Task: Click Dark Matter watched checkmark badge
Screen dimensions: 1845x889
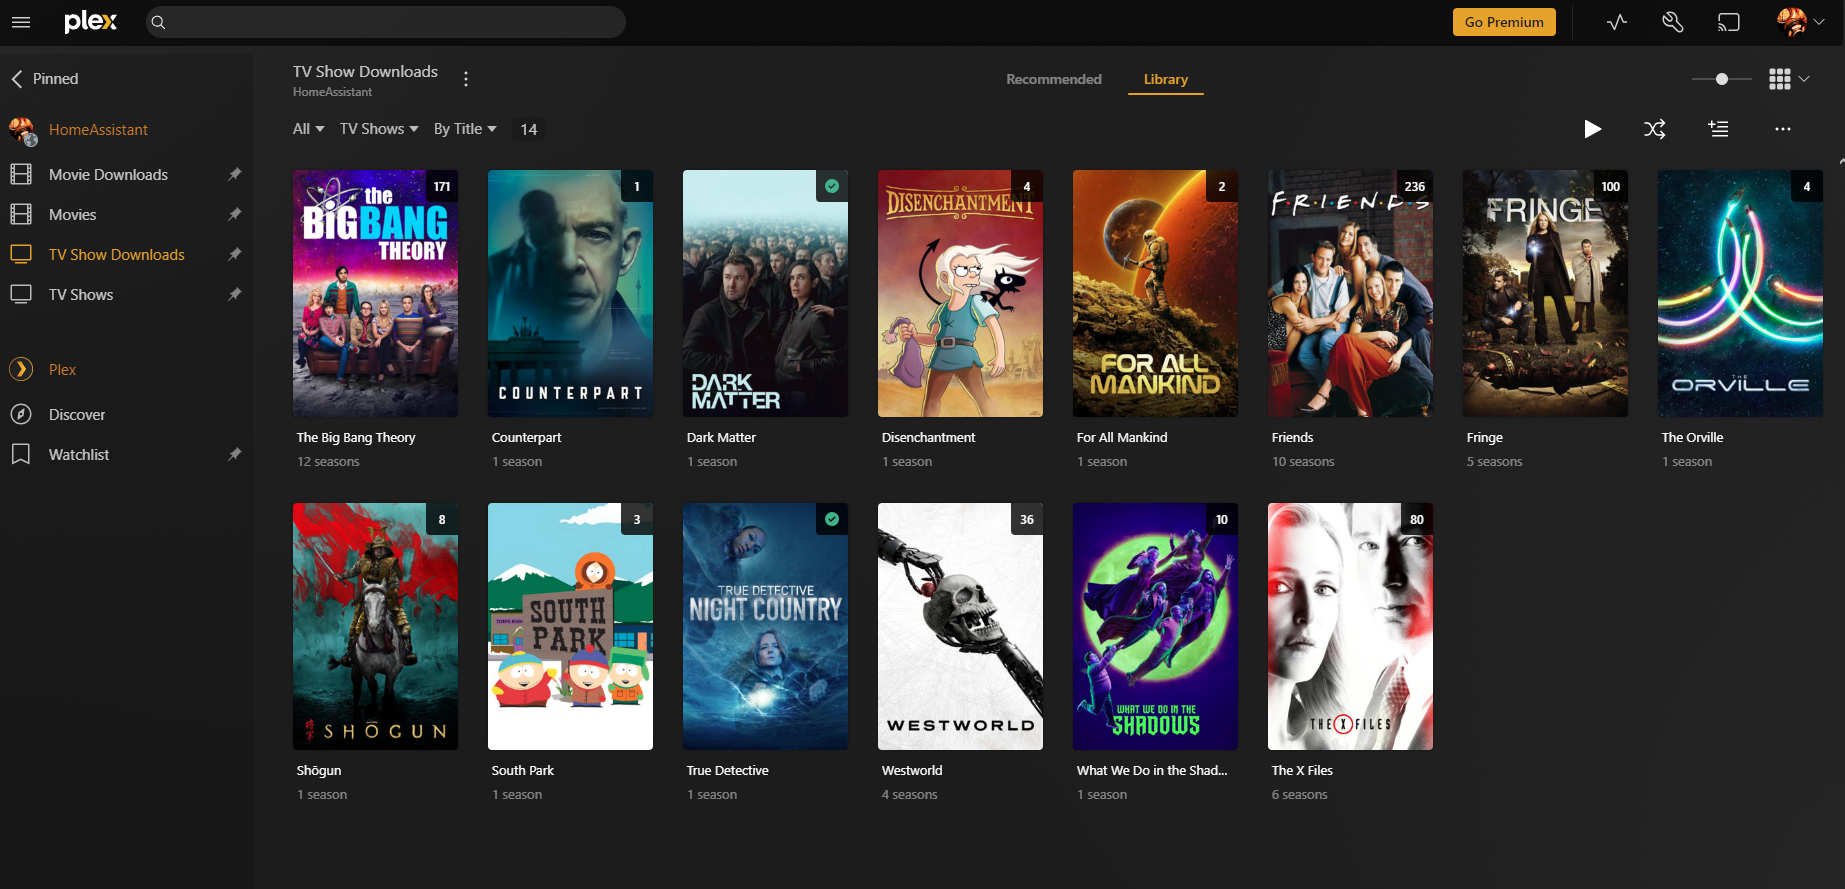Action: pos(832,186)
